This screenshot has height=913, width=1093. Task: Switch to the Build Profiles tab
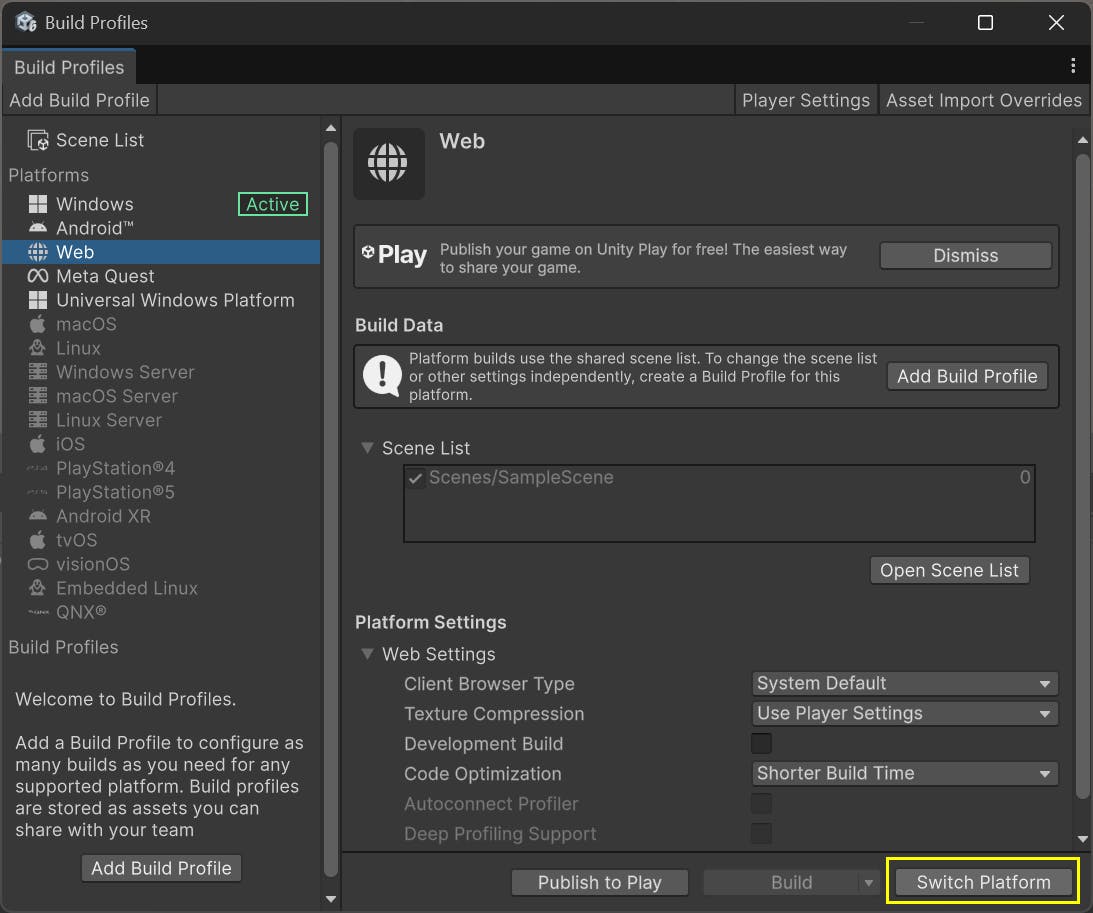click(x=69, y=67)
